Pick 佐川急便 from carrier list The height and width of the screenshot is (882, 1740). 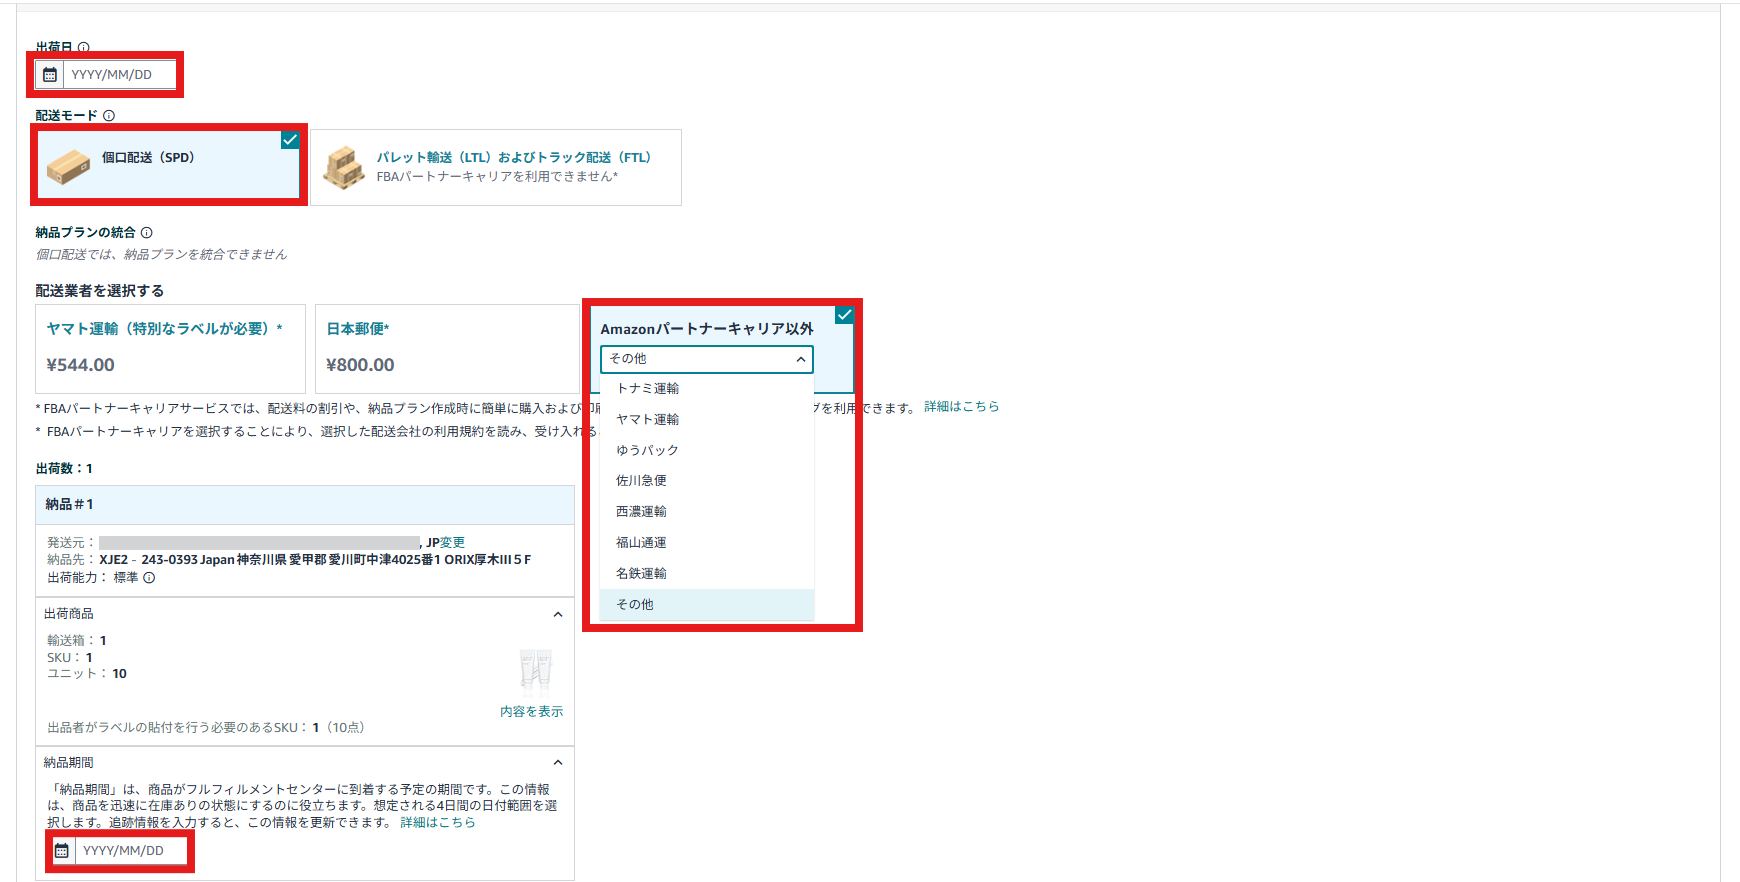pyautogui.click(x=641, y=481)
